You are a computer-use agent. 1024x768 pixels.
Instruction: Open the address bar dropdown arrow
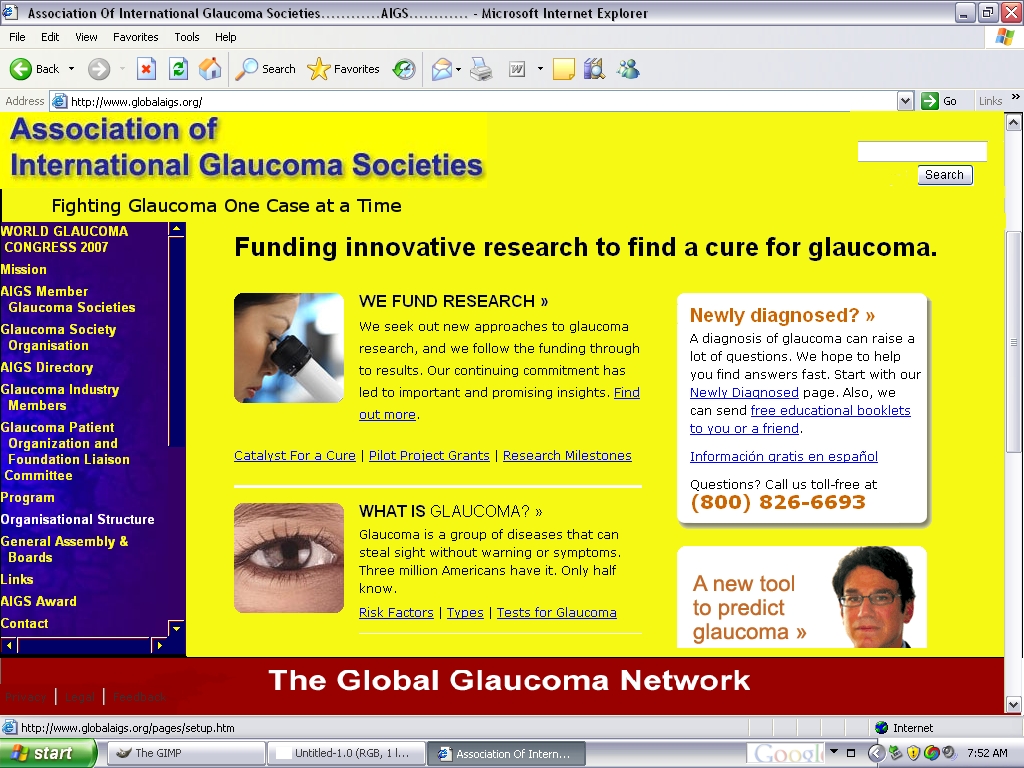[905, 101]
